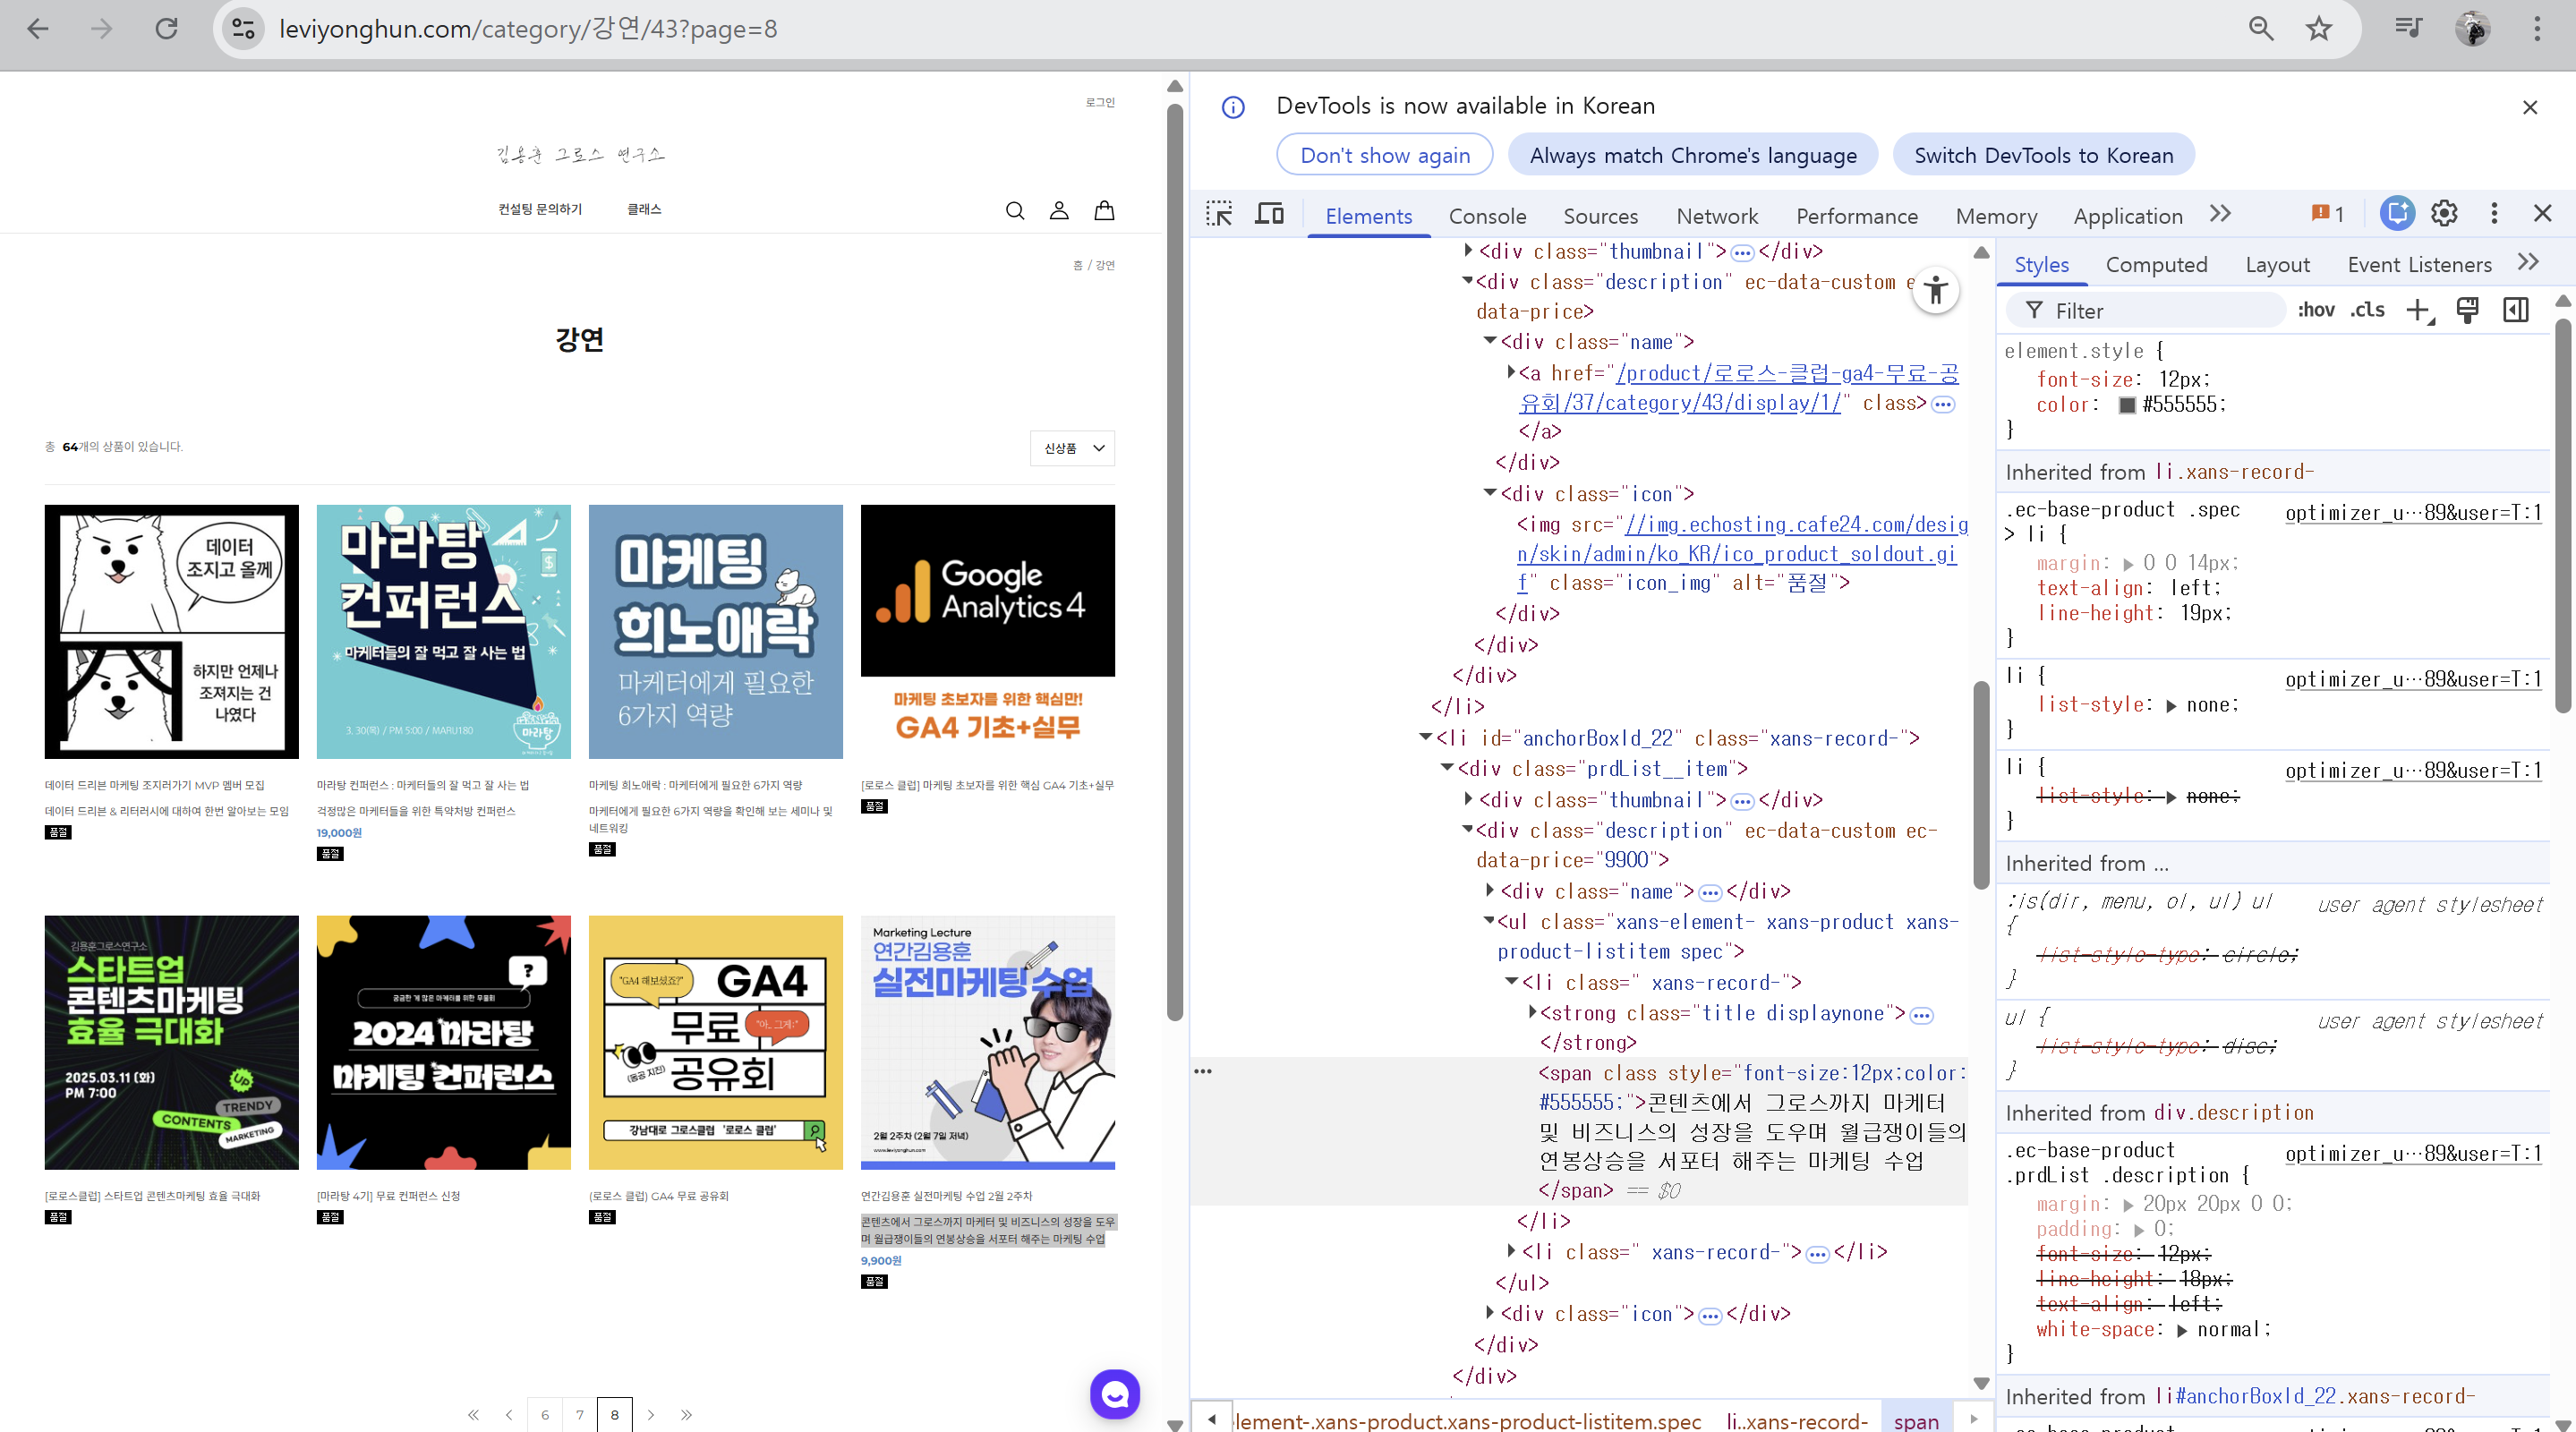Screen dimensions: 2576x1432
Task: Click the site search magnifier icon
Action: 1015,210
